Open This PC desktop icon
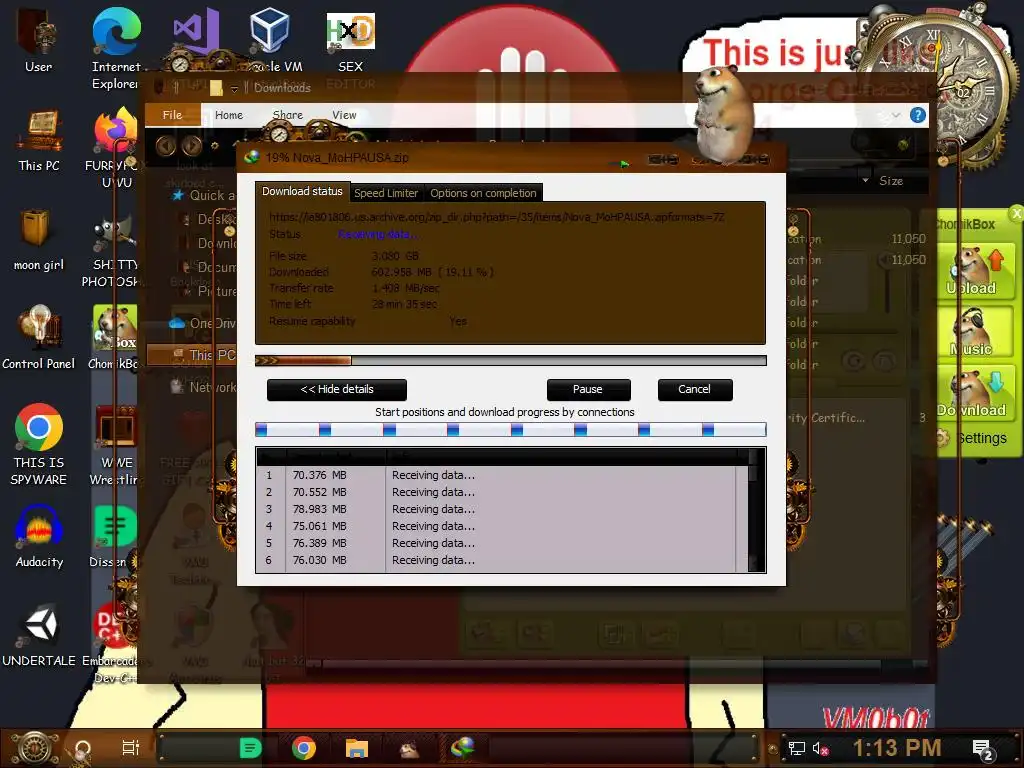Image resolution: width=1024 pixels, height=768 pixels. [x=39, y=140]
